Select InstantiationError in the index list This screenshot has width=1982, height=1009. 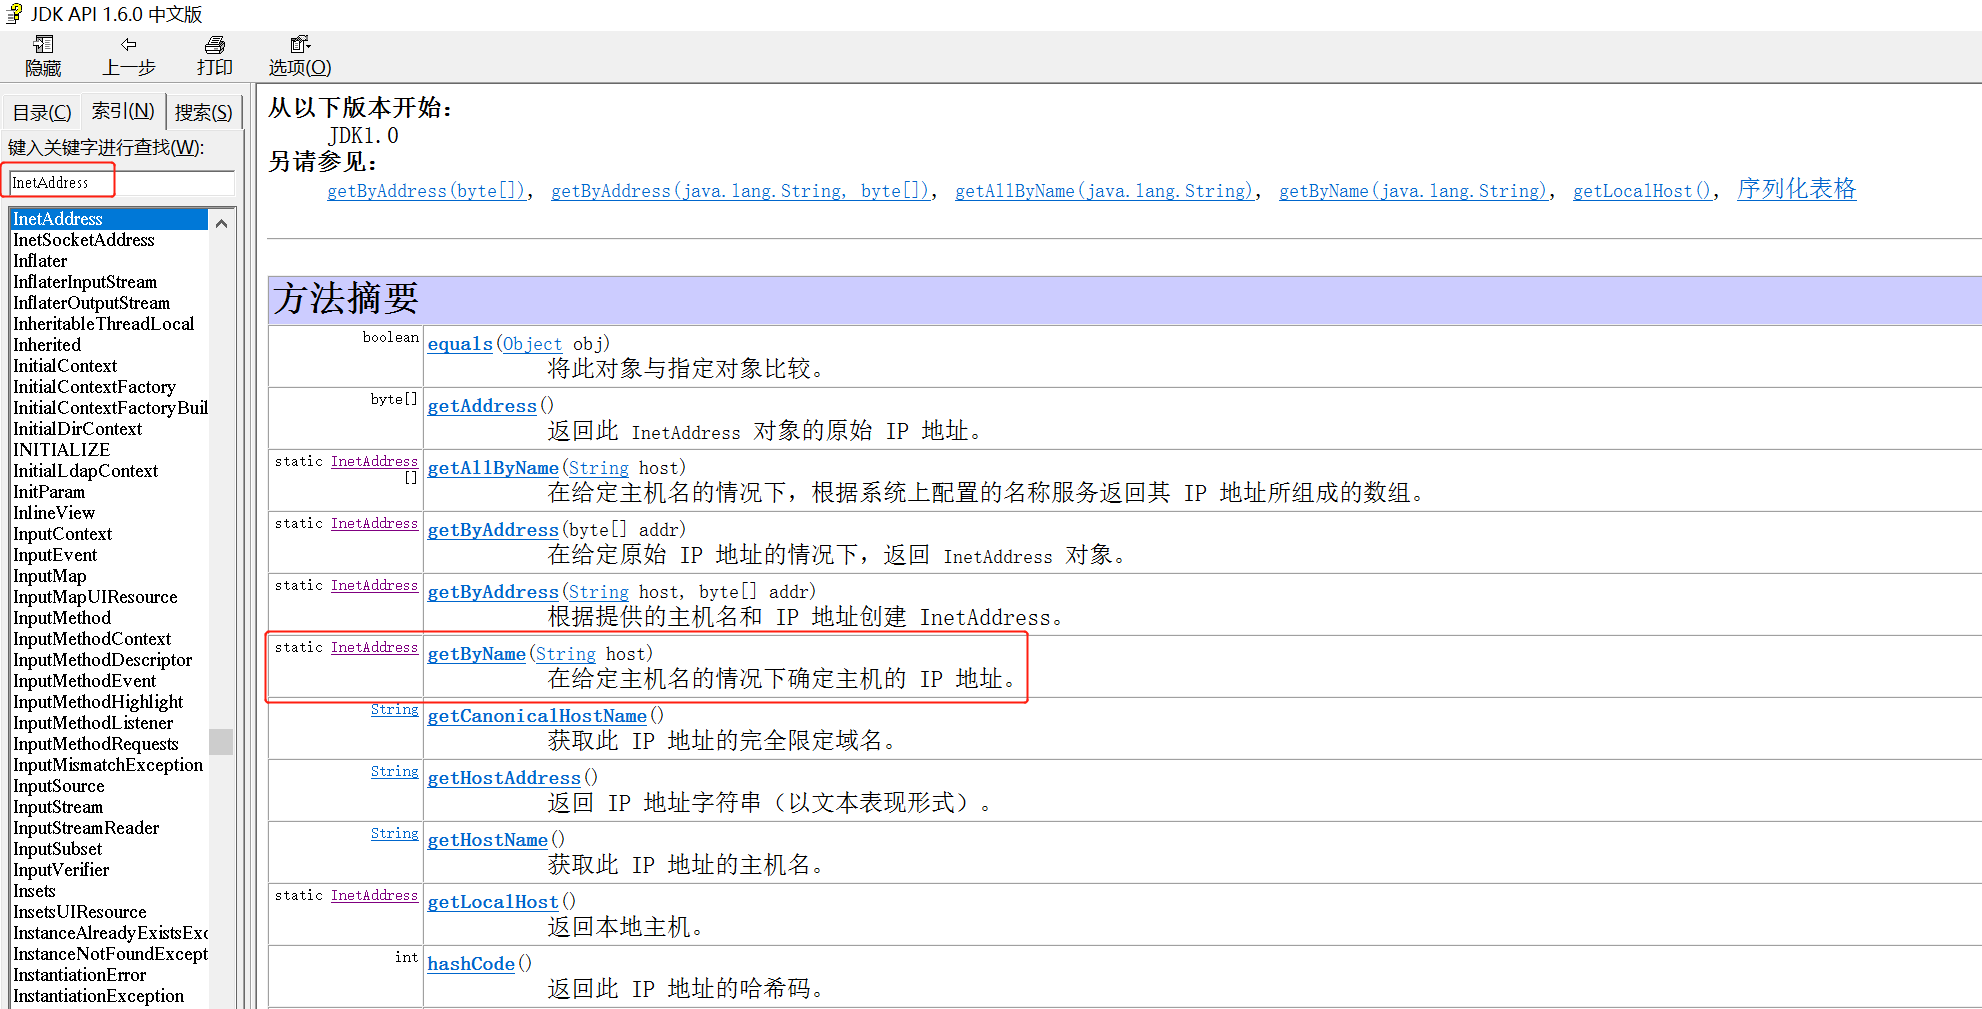[79, 975]
